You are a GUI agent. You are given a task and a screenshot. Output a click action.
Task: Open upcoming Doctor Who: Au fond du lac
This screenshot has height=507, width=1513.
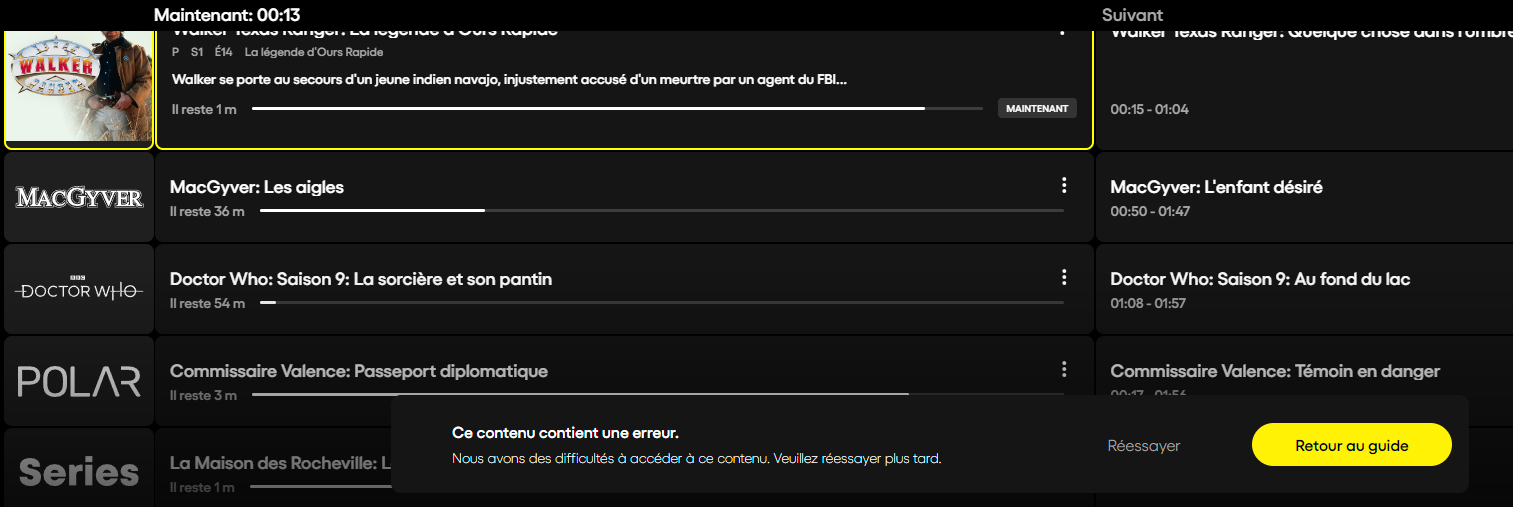point(1304,289)
